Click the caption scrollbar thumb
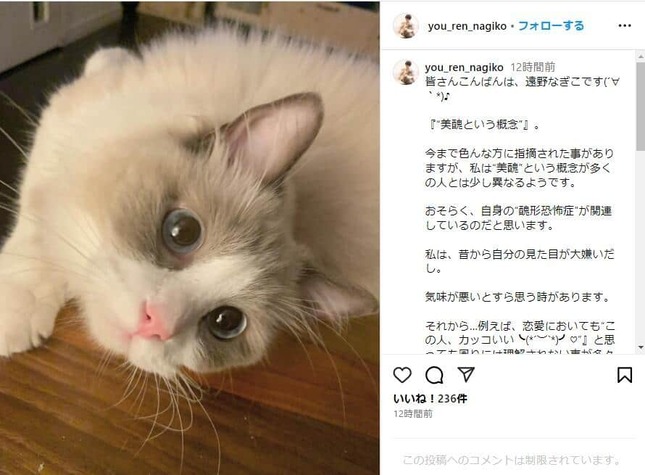The image size is (645, 475). tap(640, 106)
